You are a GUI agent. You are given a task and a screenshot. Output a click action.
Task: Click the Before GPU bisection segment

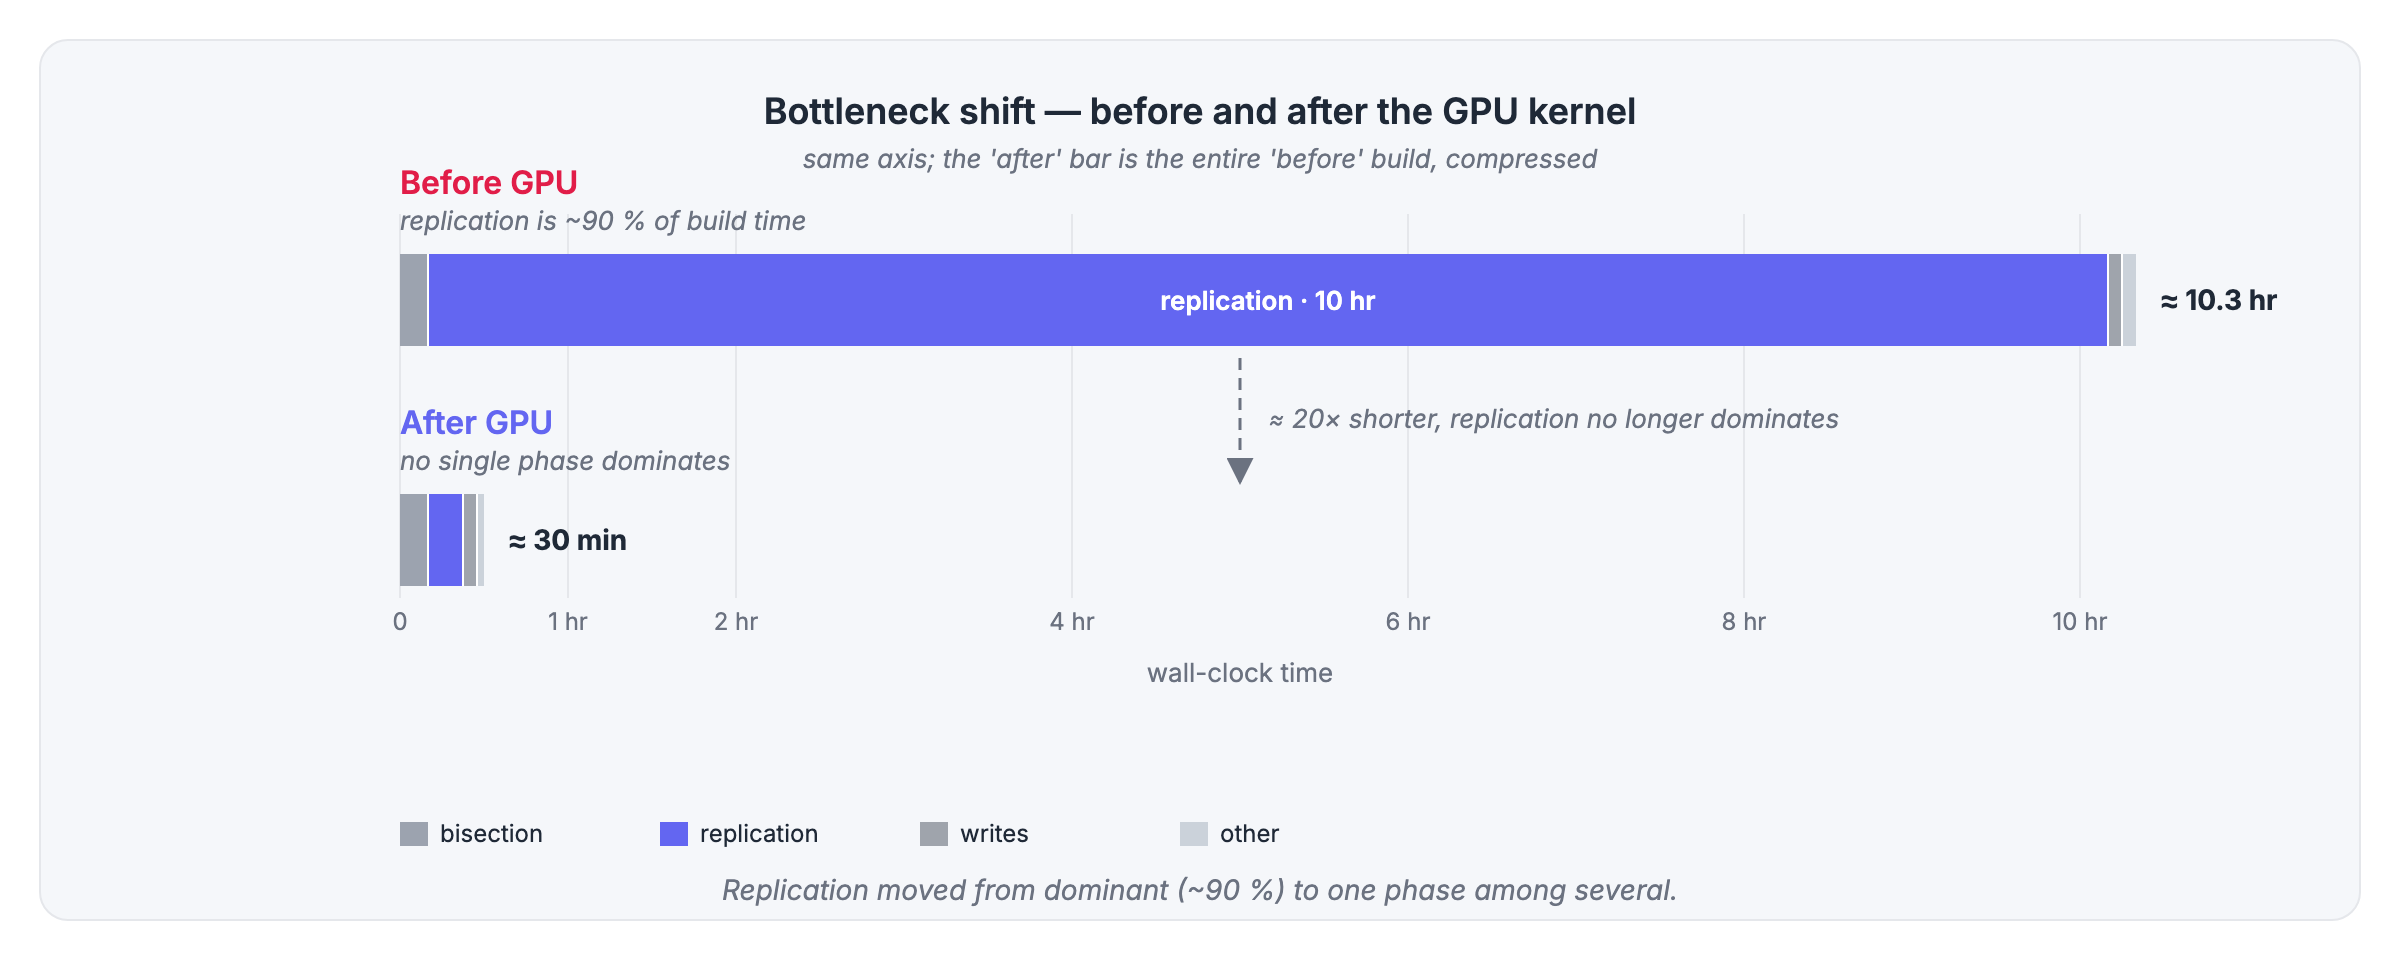tap(413, 300)
